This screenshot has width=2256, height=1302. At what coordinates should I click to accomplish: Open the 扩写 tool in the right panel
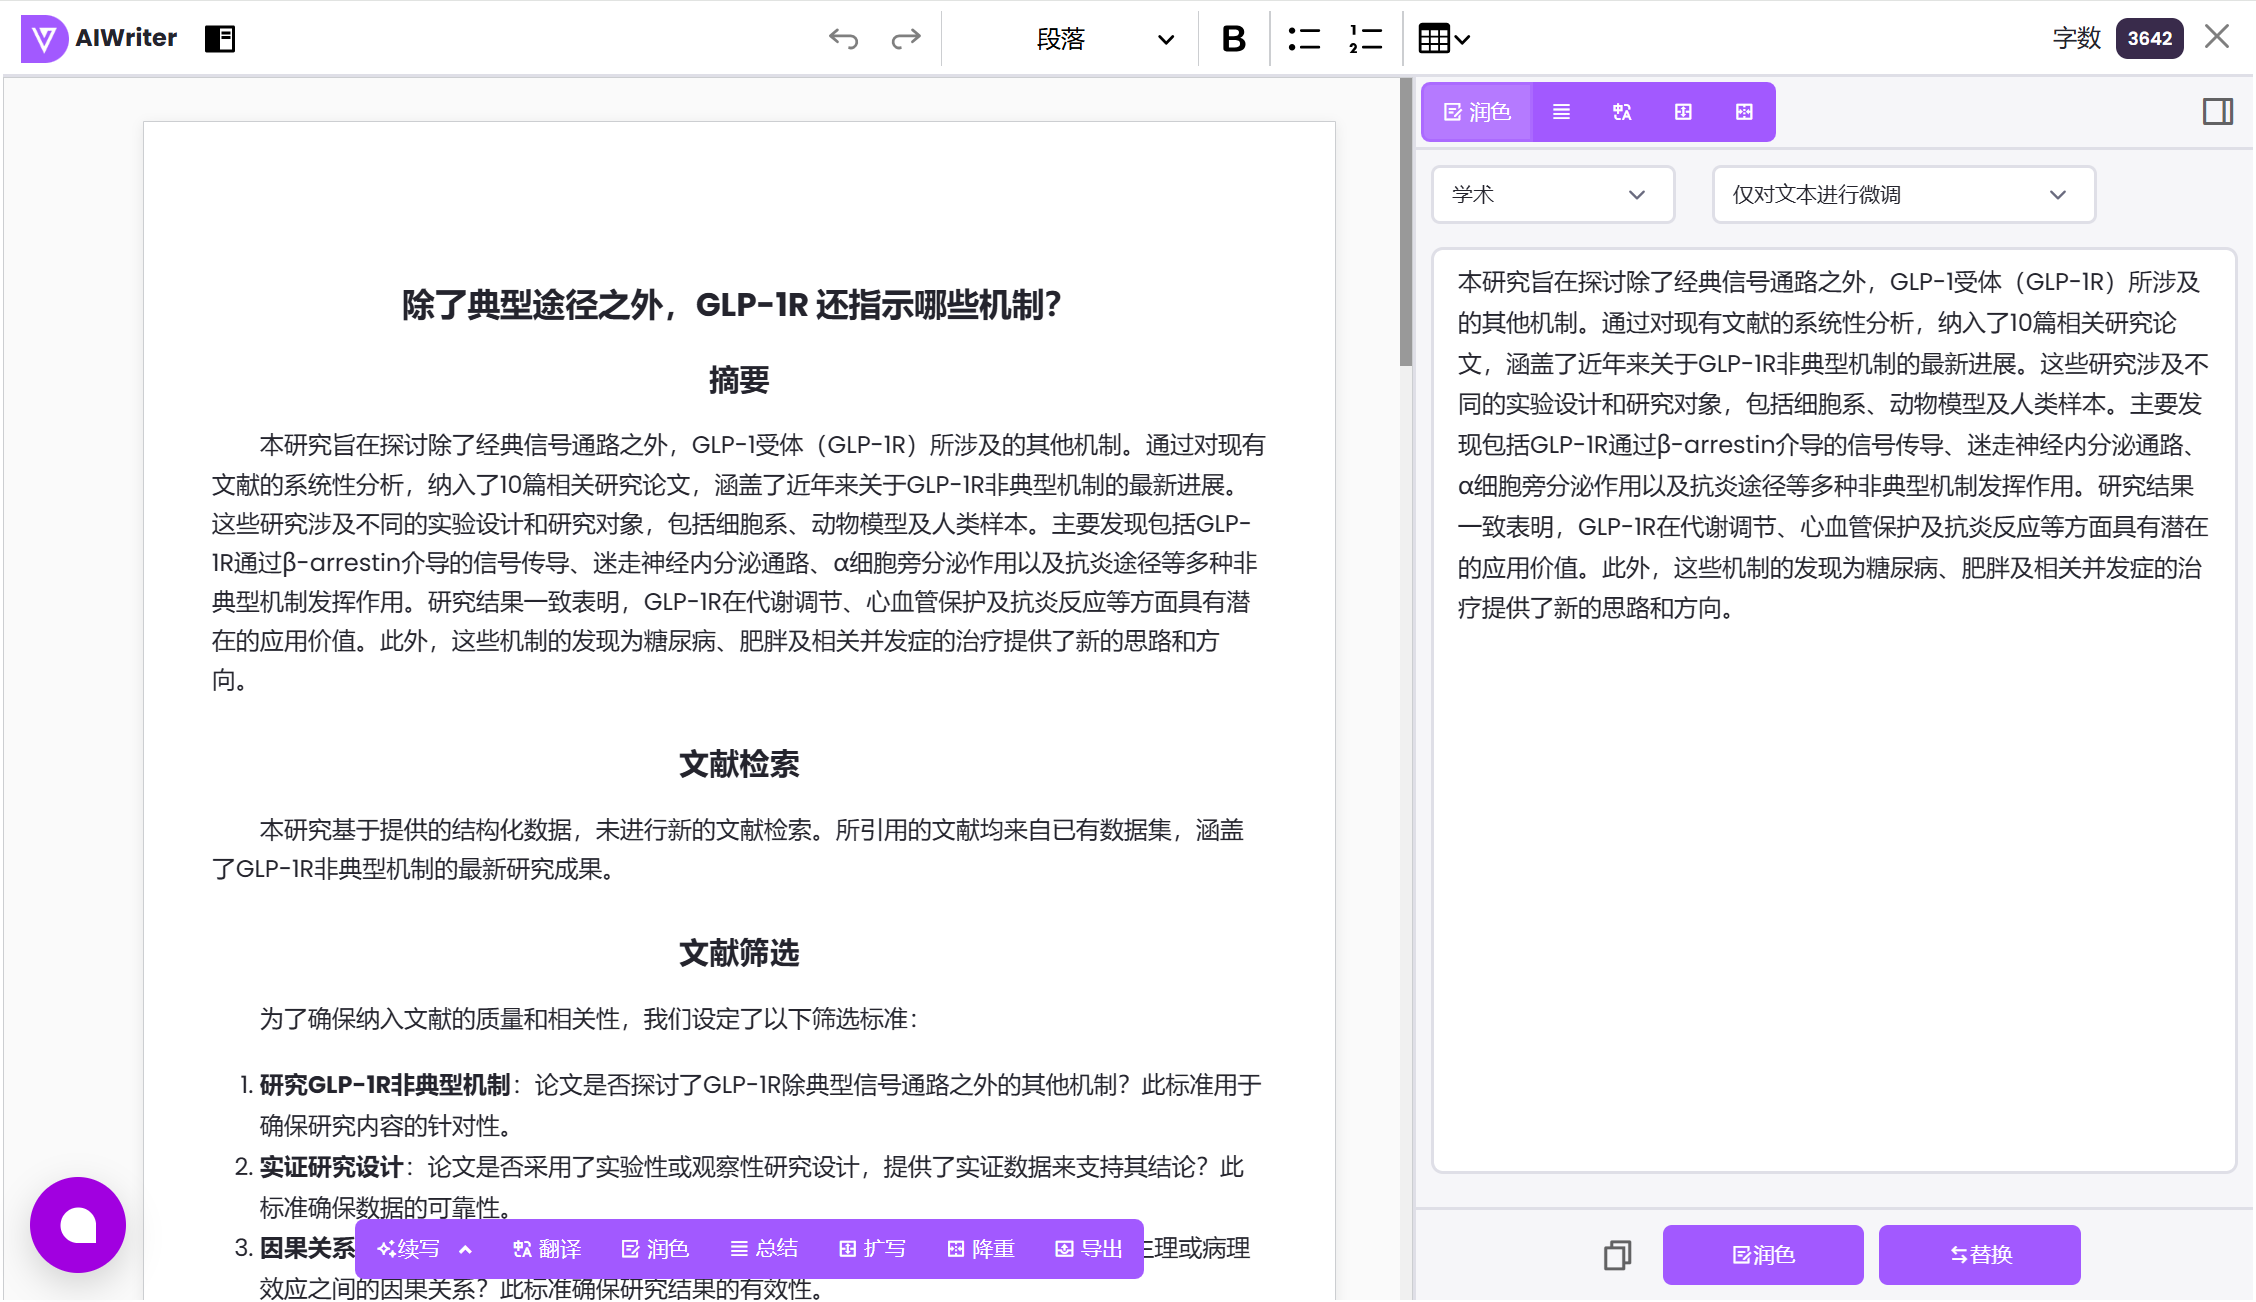click(x=1682, y=111)
